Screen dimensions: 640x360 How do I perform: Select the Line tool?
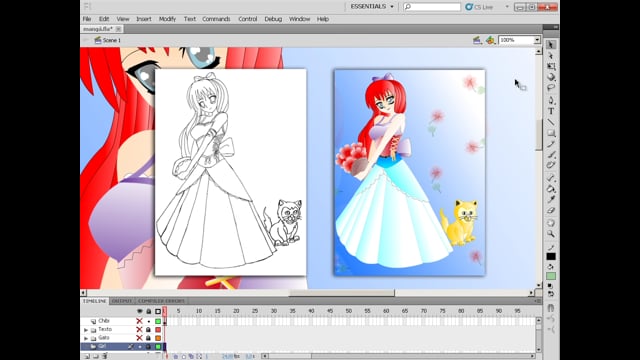[551, 122]
